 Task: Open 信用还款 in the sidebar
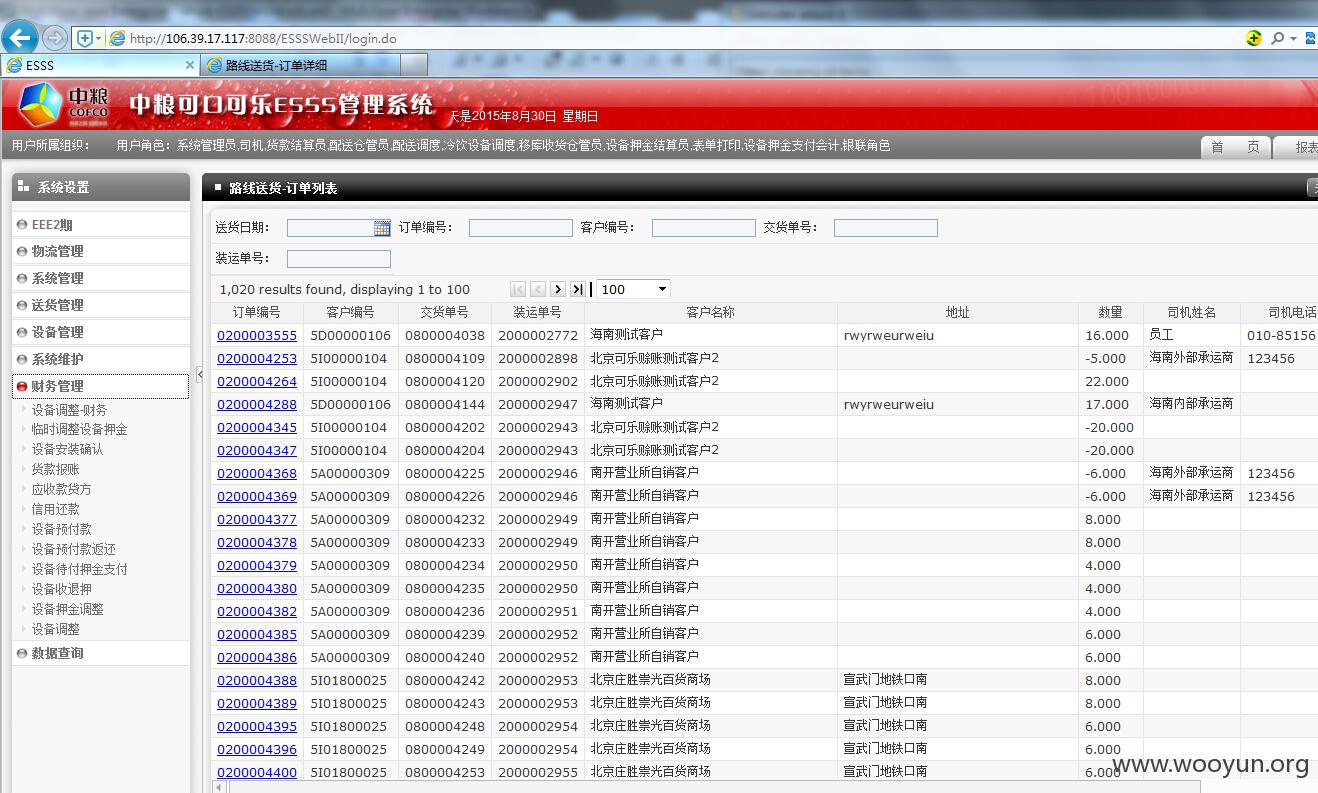pyautogui.click(x=55, y=509)
